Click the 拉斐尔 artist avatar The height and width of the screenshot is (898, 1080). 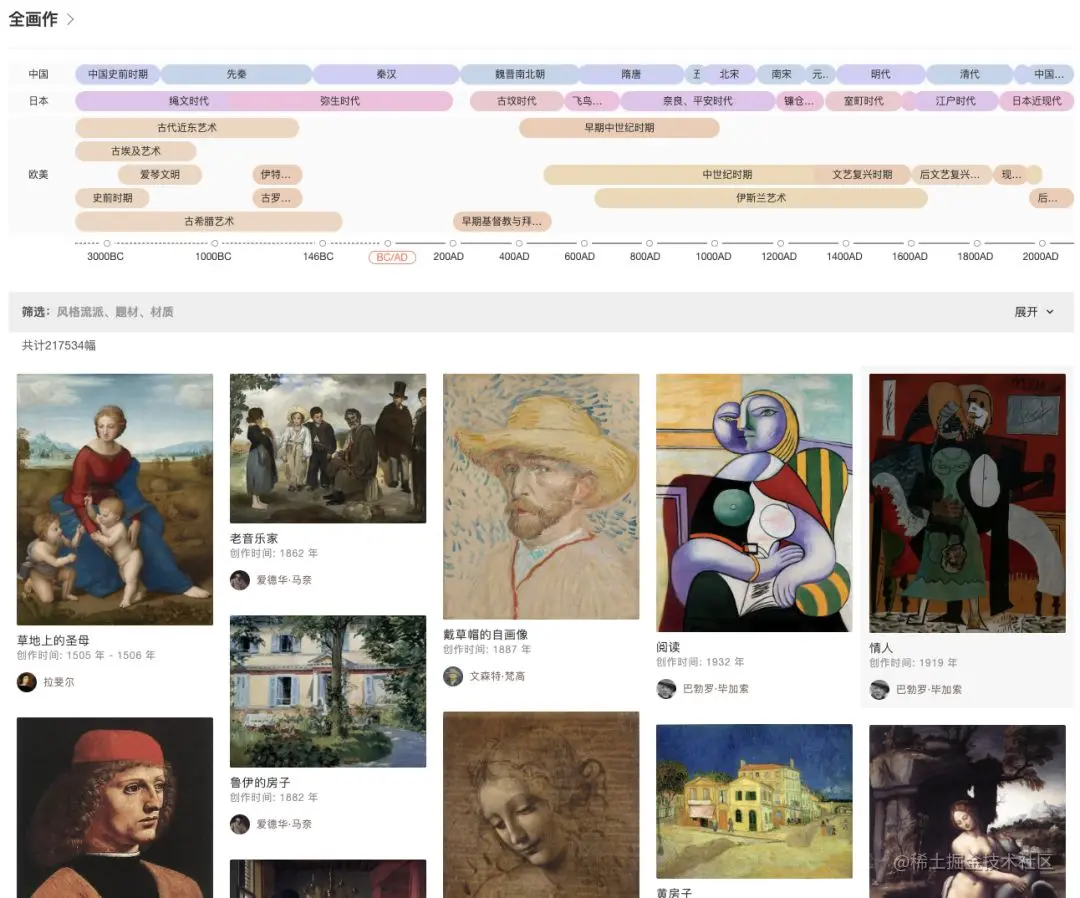click(x=27, y=682)
